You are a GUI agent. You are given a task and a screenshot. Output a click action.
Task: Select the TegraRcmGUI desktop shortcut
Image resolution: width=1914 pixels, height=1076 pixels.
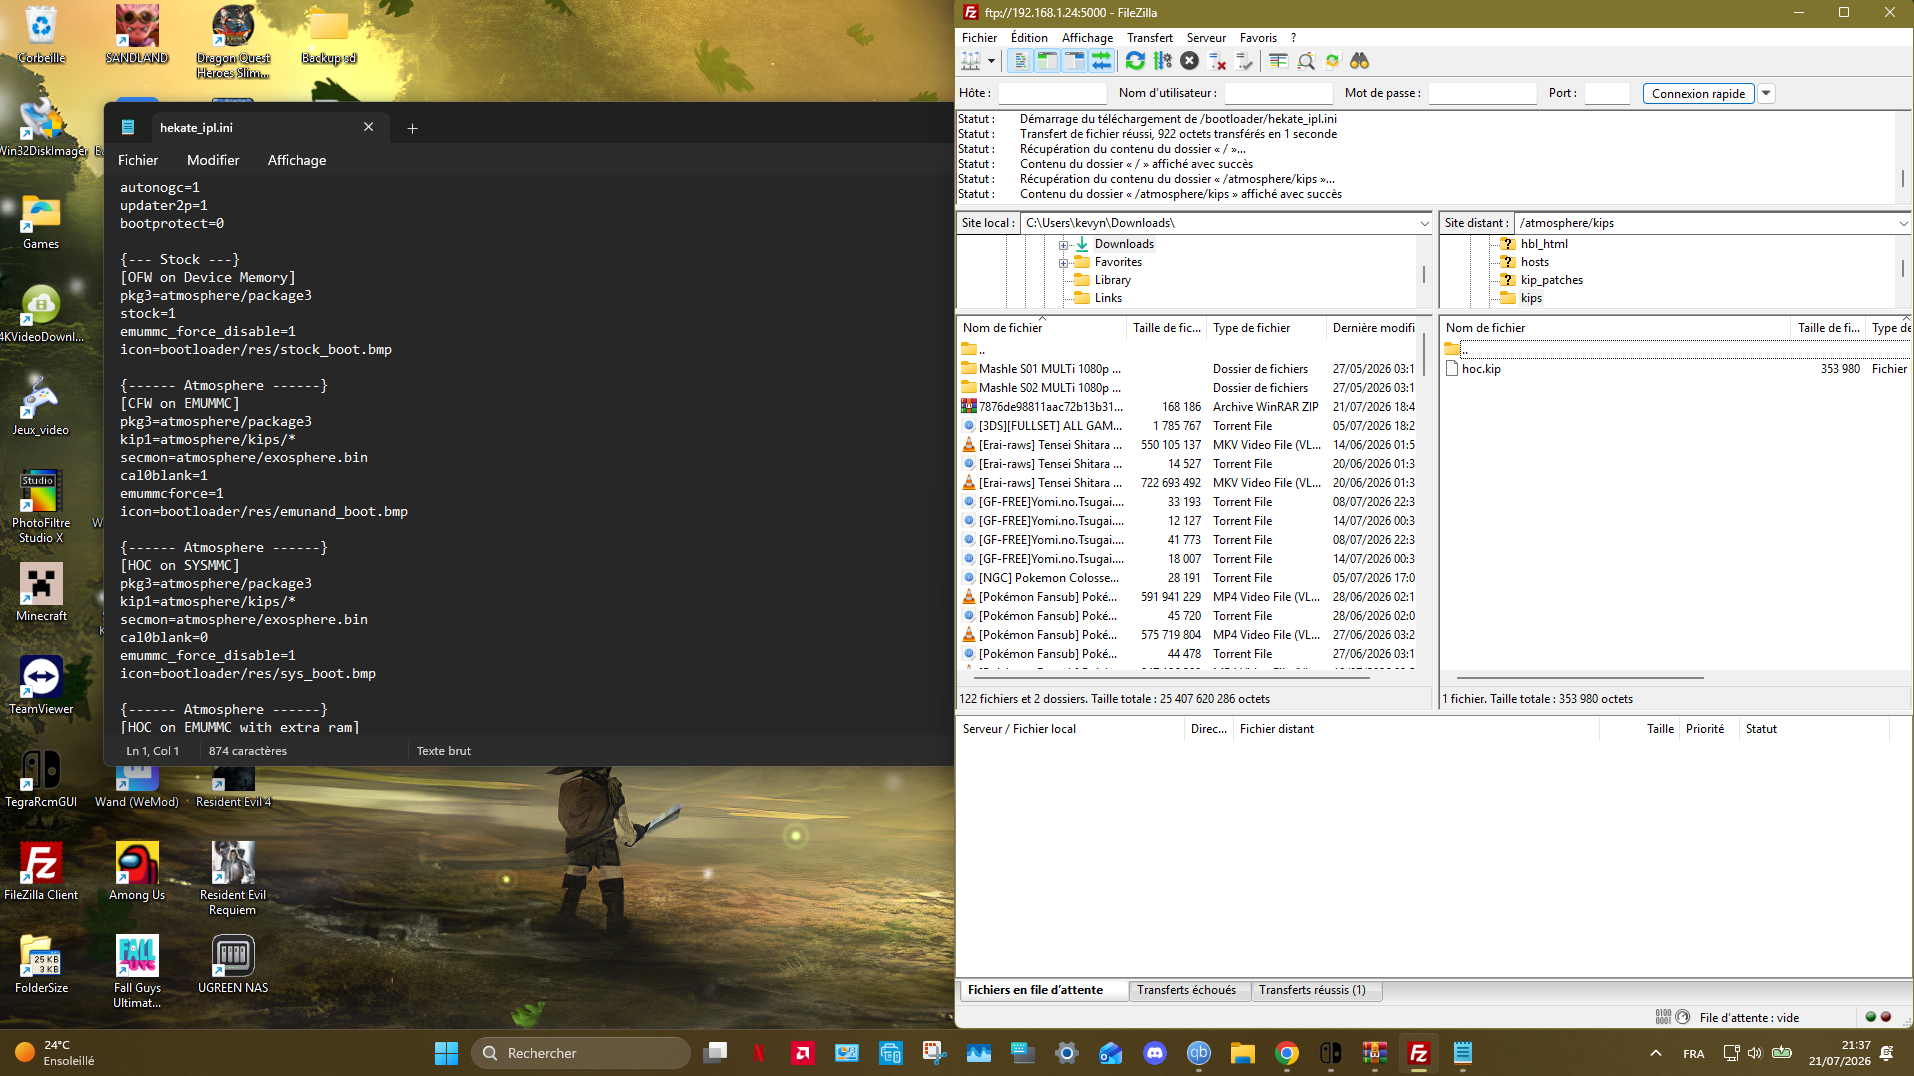41,779
